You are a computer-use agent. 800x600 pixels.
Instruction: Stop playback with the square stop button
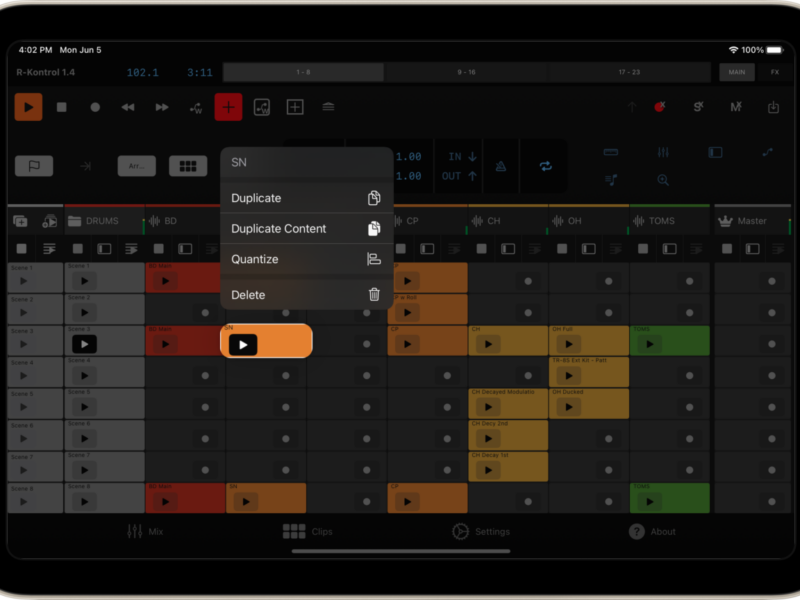[x=62, y=107]
